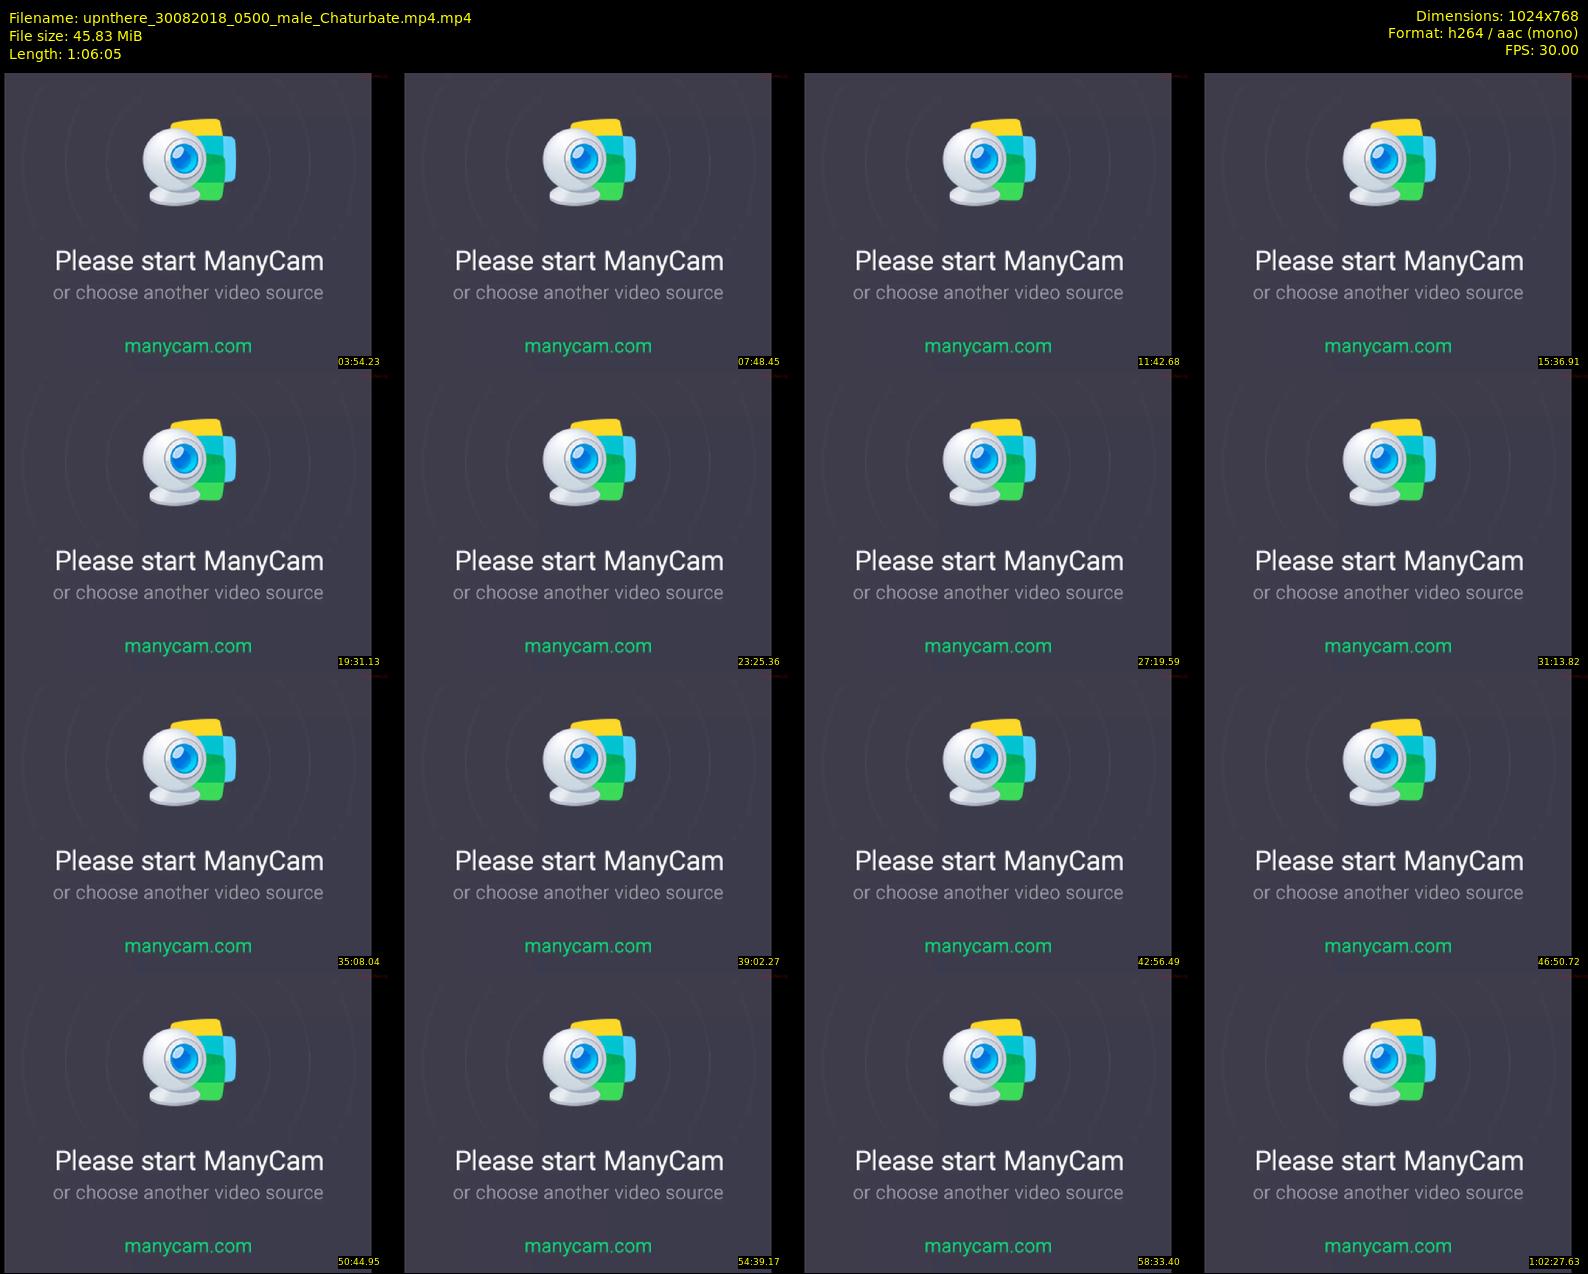Visit manycam.com link in the 50:44.95 frame
Image resolution: width=1588 pixels, height=1274 pixels.
pos(188,1247)
